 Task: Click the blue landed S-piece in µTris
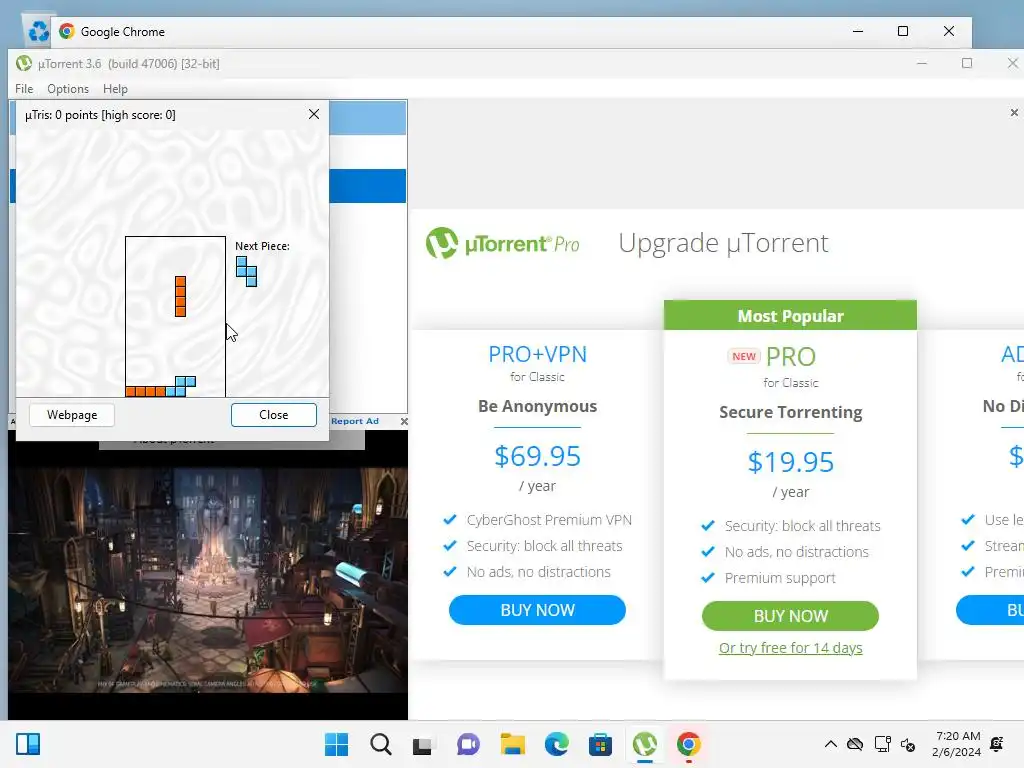[x=181, y=387]
